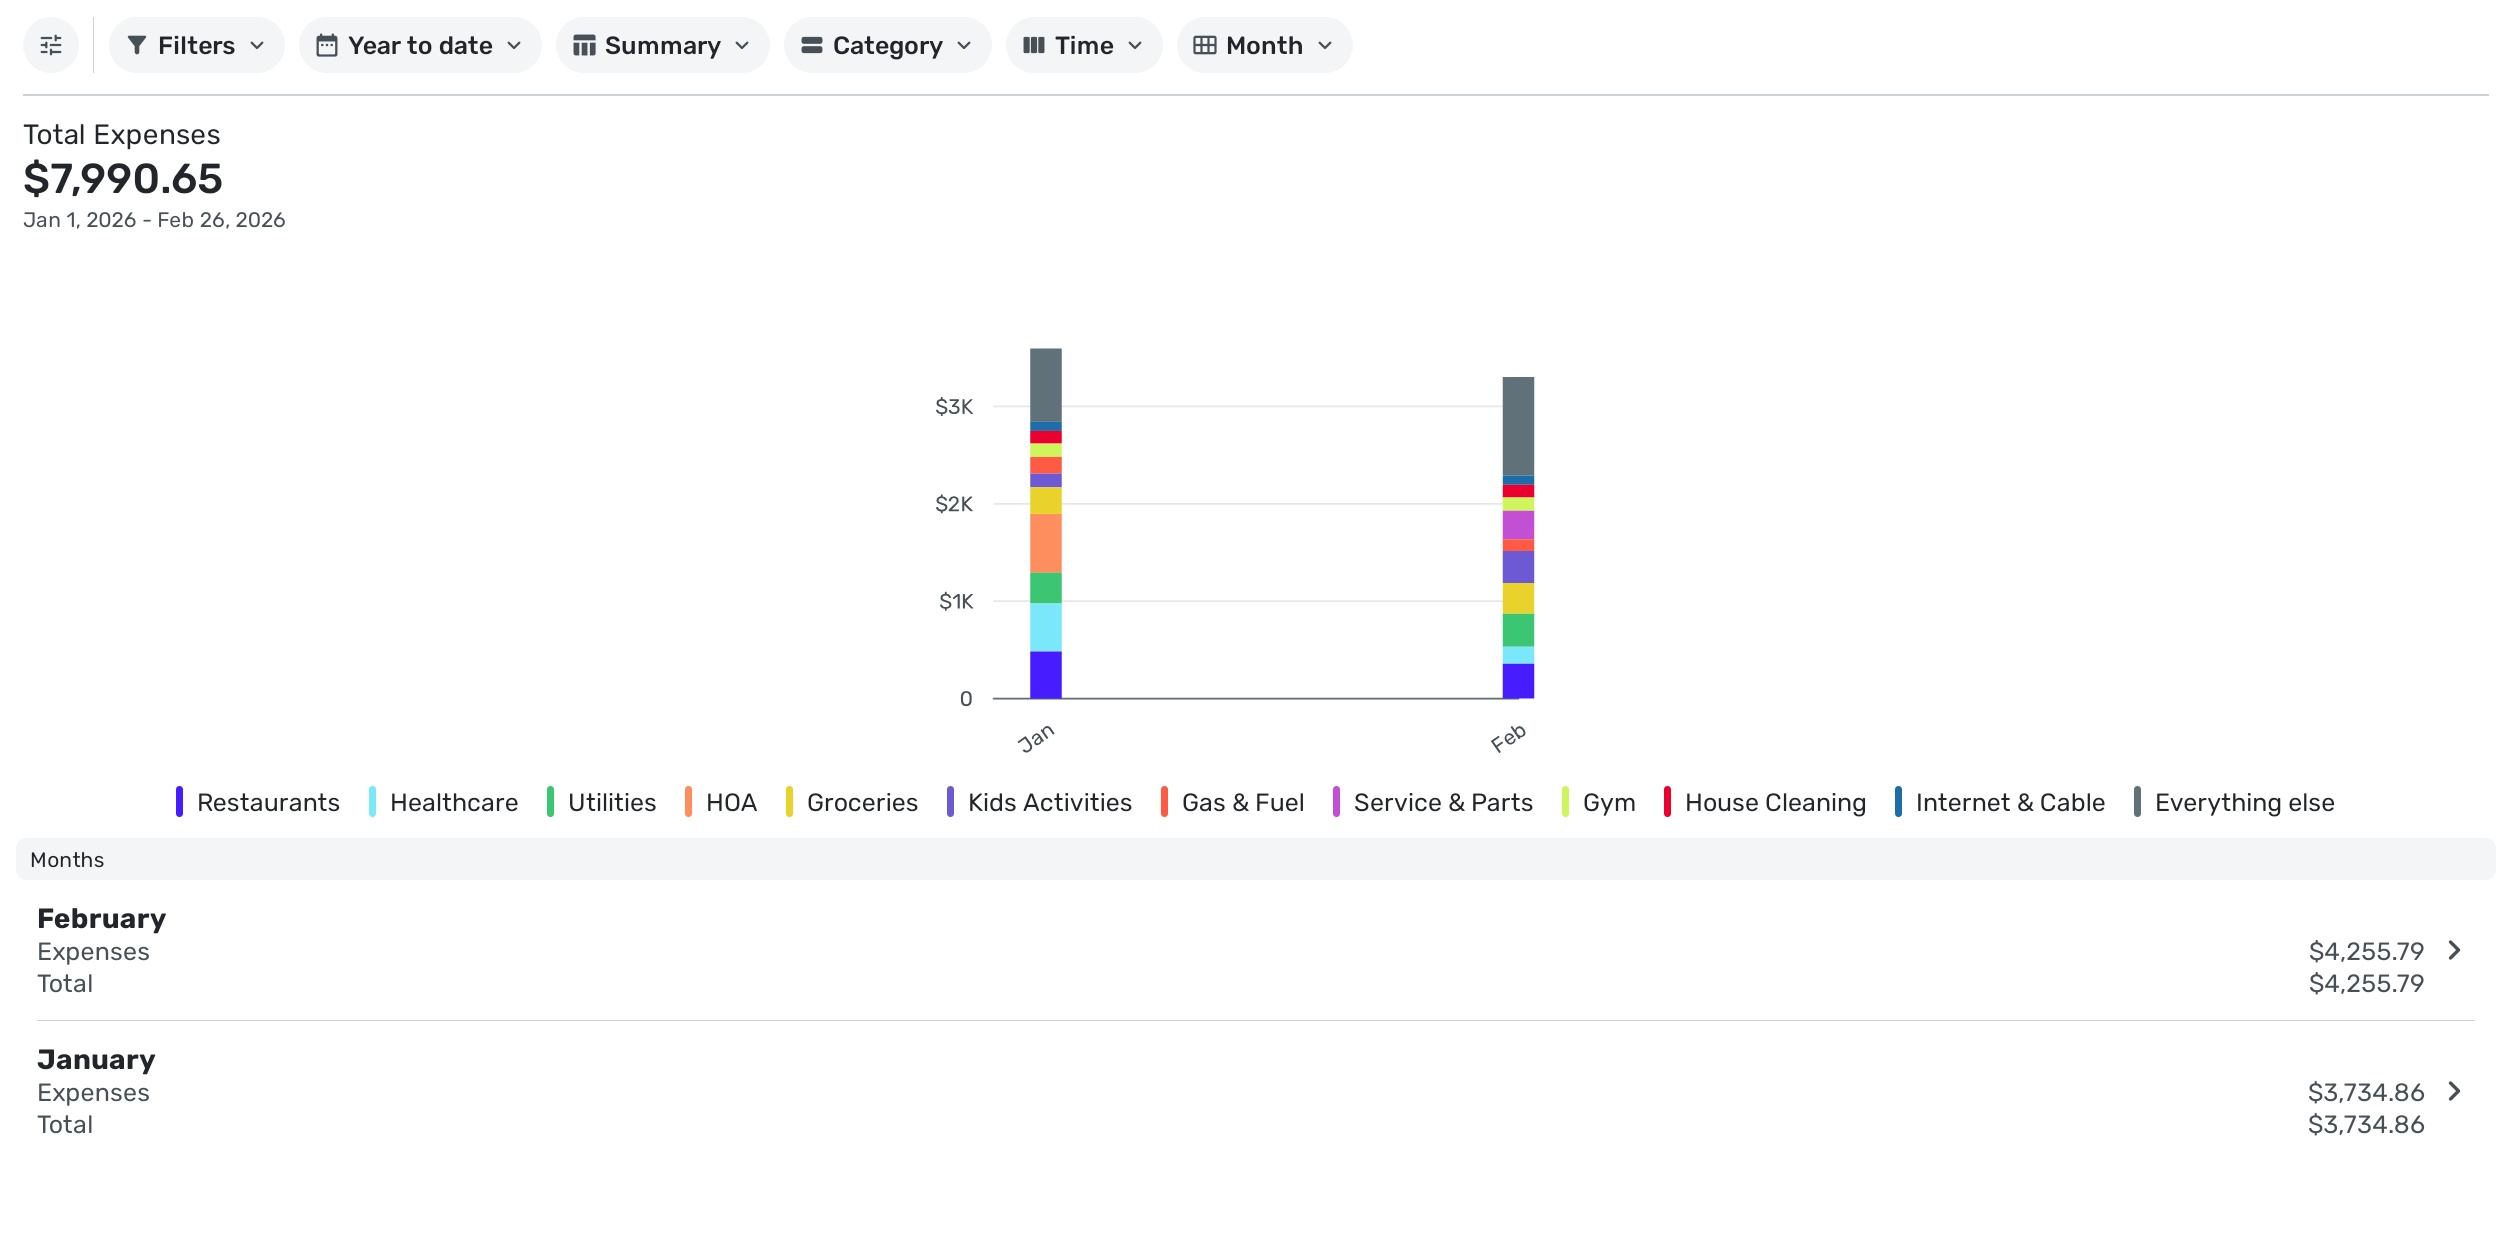Image resolution: width=2512 pixels, height=1241 pixels.
Task: Open February details with right chevron
Action: (x=2454, y=950)
